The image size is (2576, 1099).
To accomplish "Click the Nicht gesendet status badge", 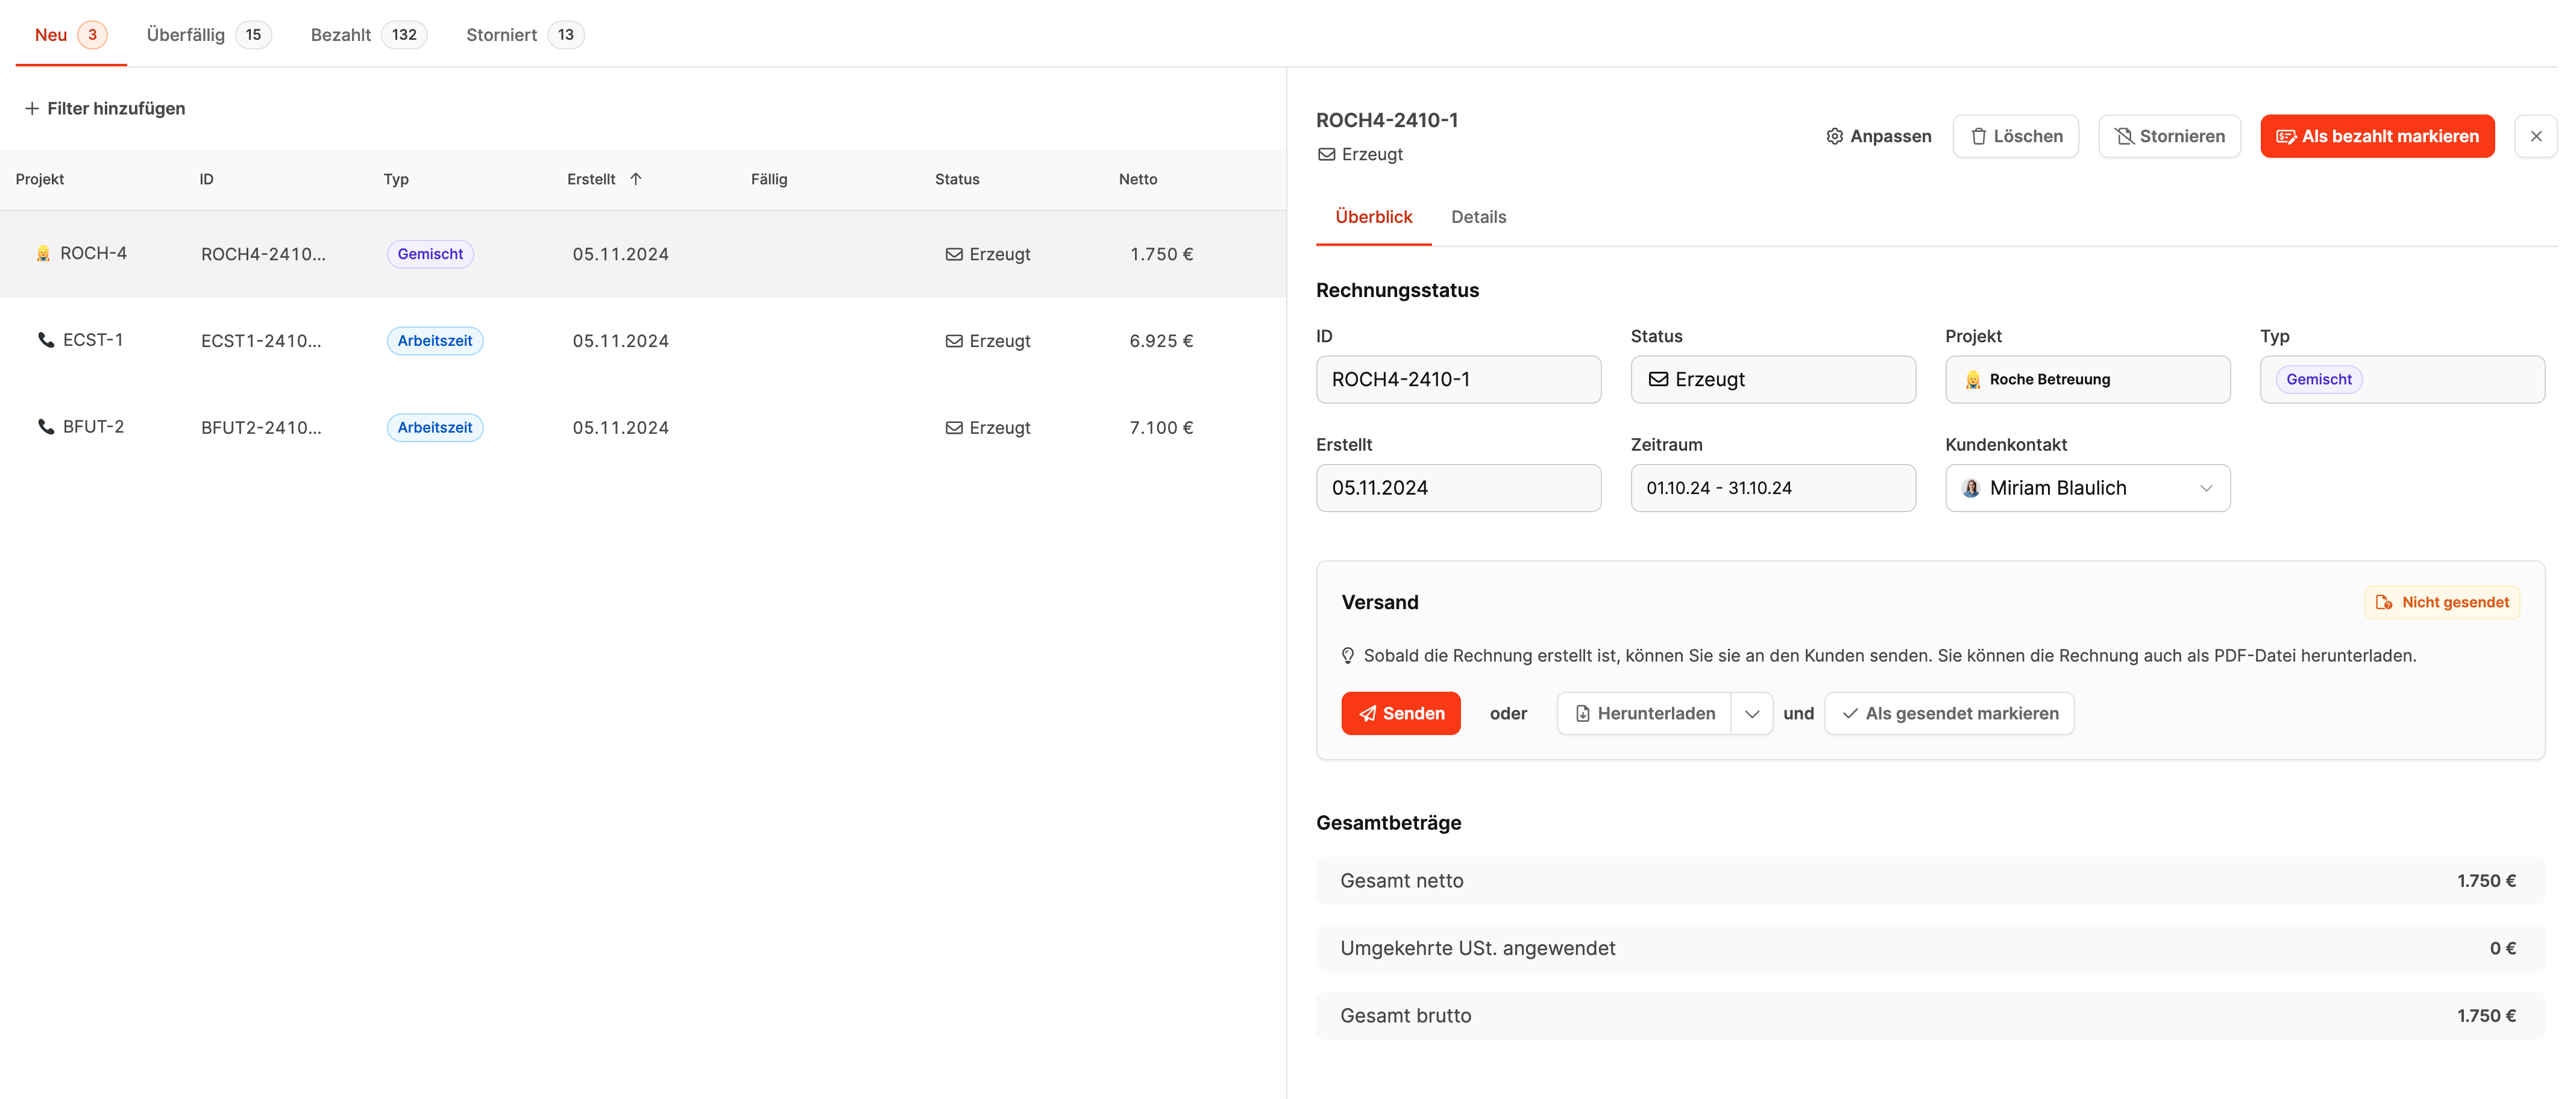I will (x=2441, y=602).
